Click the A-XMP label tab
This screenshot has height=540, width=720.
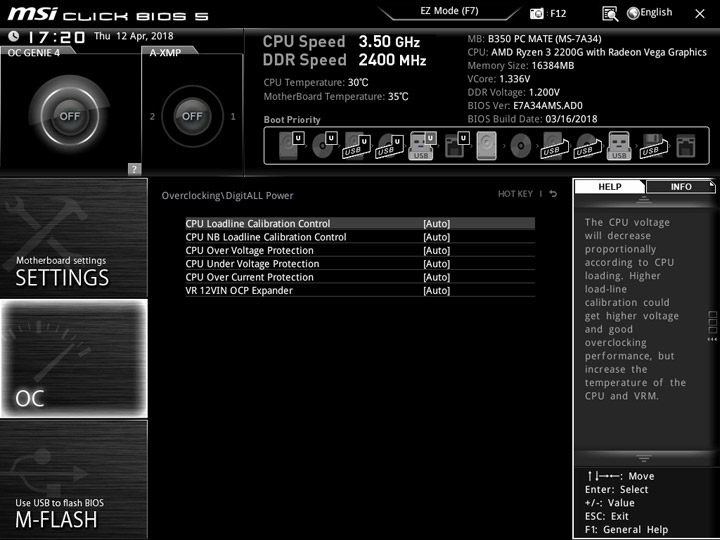pyautogui.click(x=165, y=53)
